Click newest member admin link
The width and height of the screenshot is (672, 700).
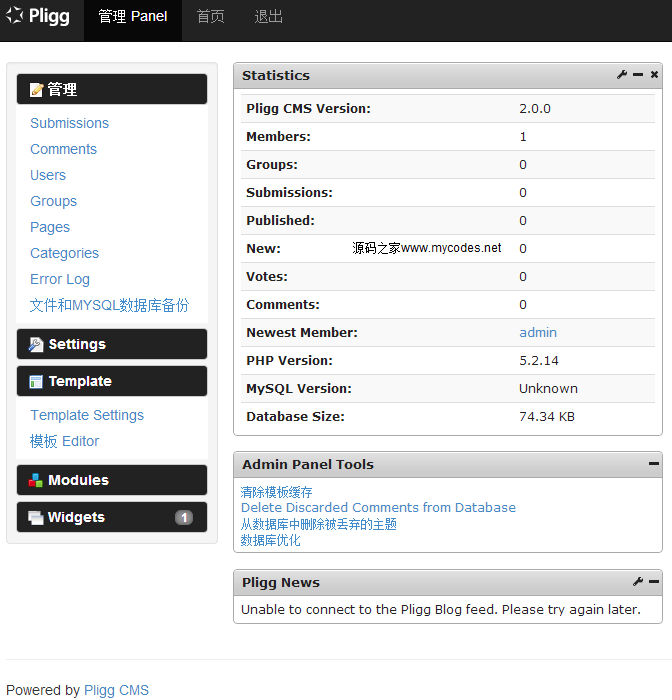[x=538, y=333]
